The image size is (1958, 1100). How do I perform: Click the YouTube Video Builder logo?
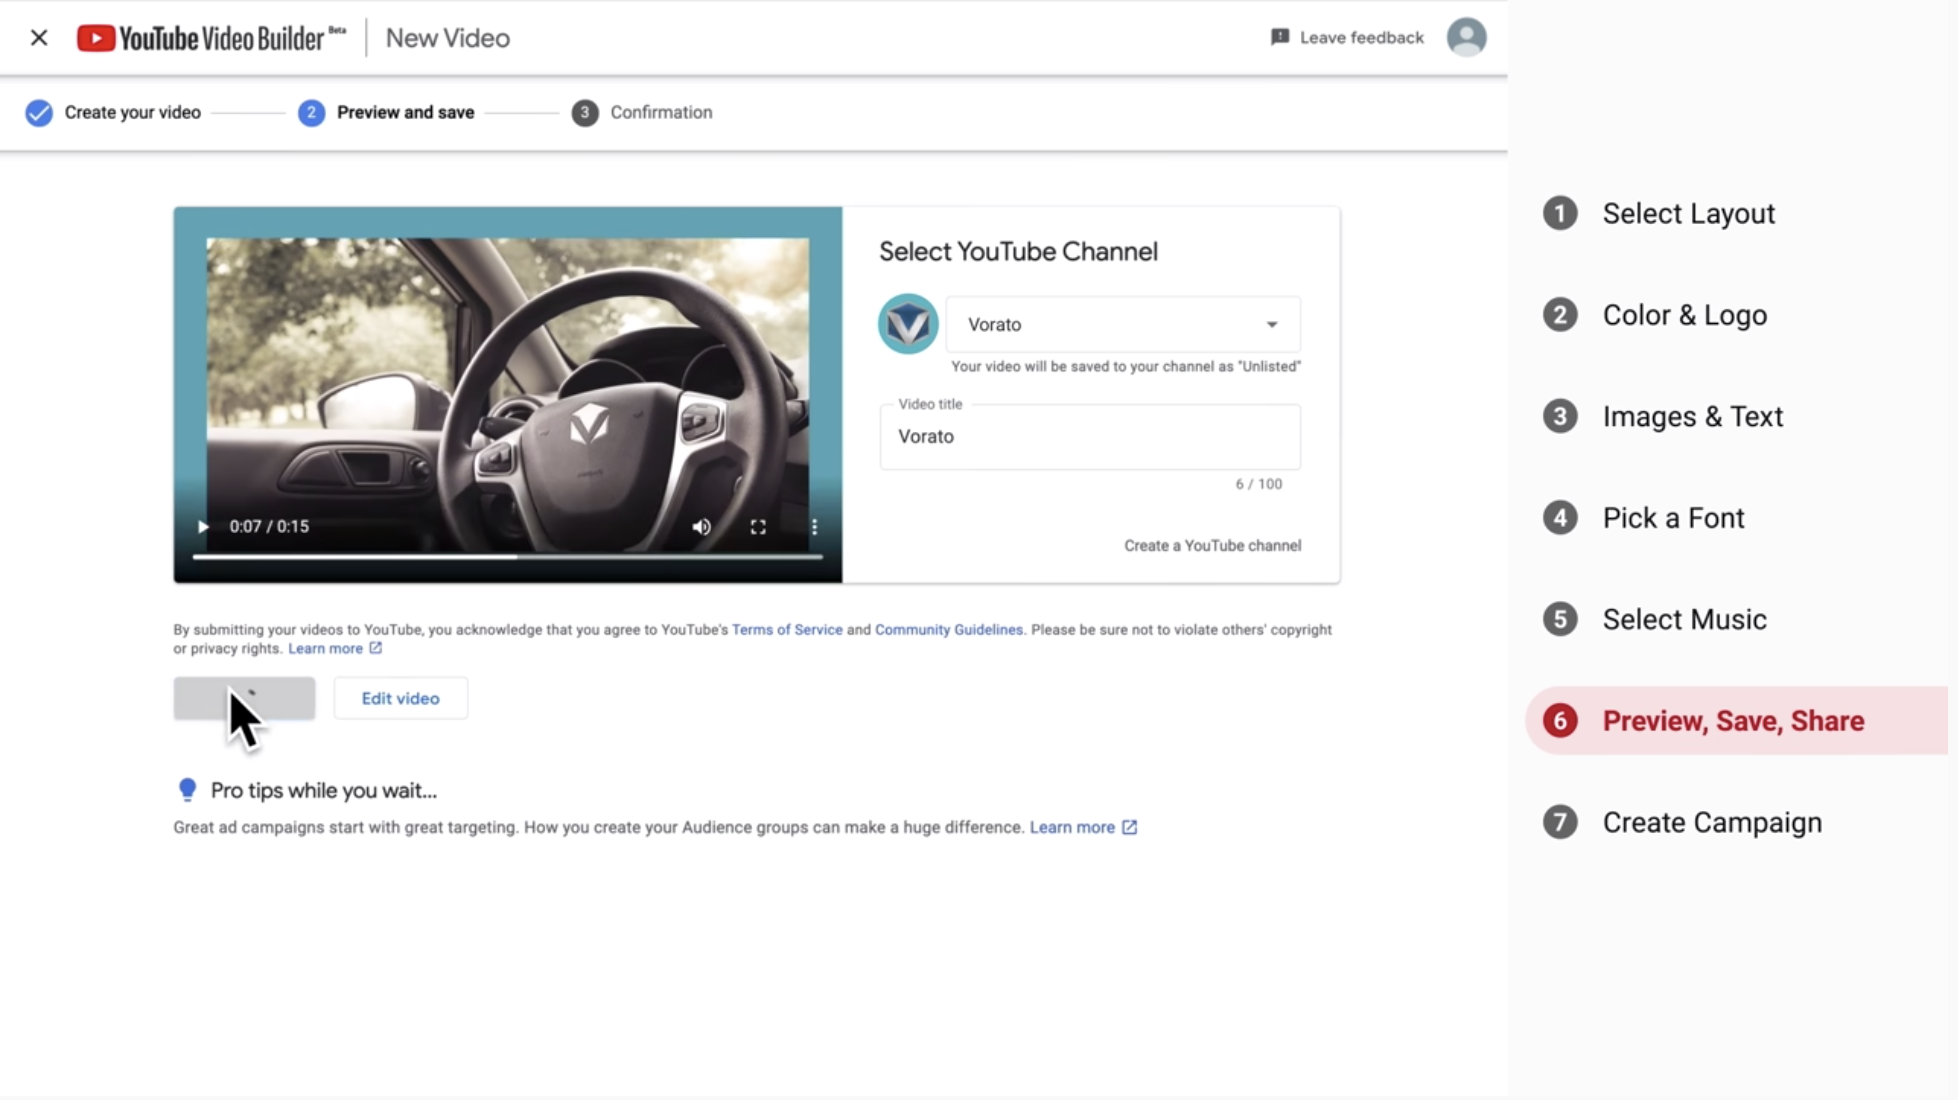pos(211,38)
